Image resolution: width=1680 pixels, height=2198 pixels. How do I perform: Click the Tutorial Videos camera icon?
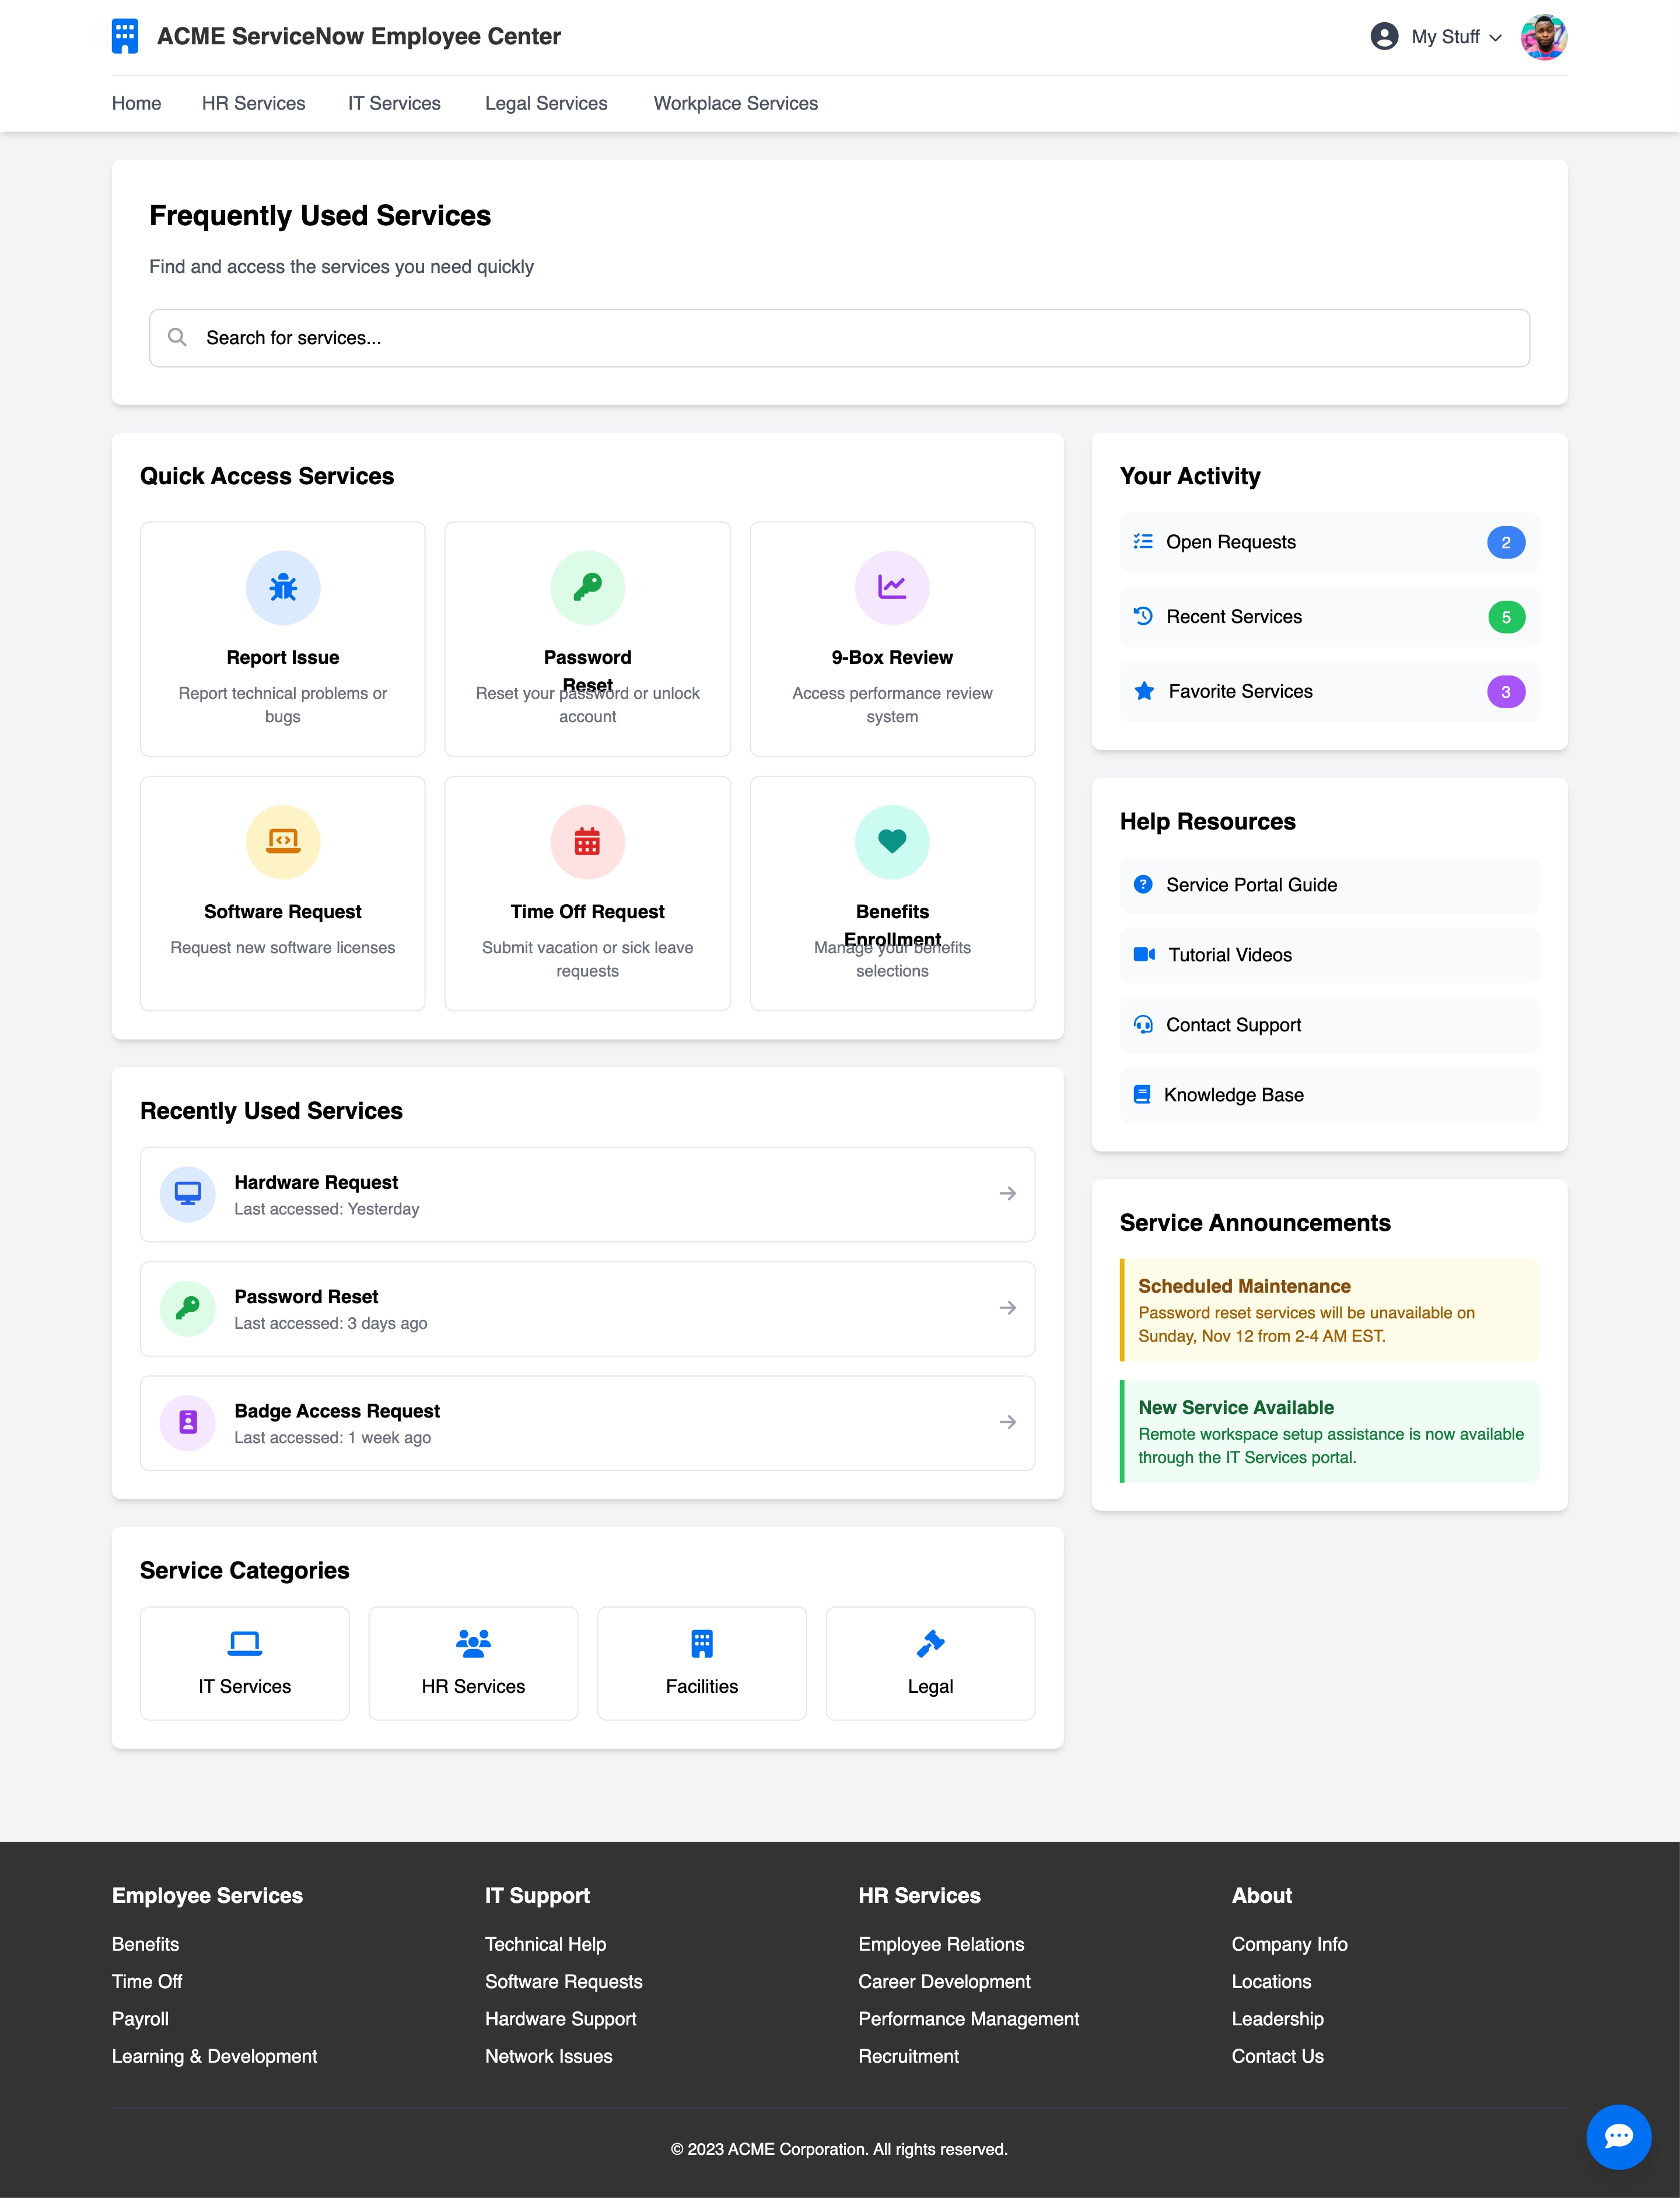click(1143, 954)
